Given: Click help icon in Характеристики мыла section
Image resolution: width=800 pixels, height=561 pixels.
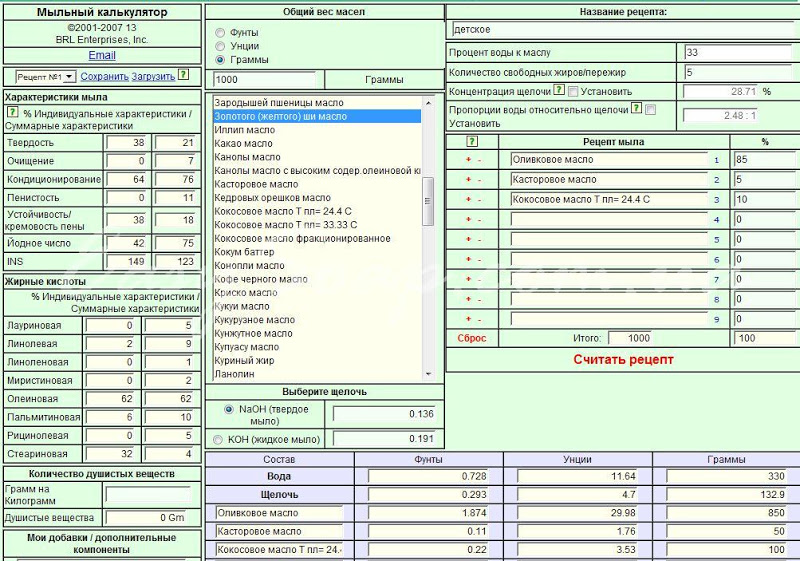Looking at the screenshot, I should click(x=12, y=112).
